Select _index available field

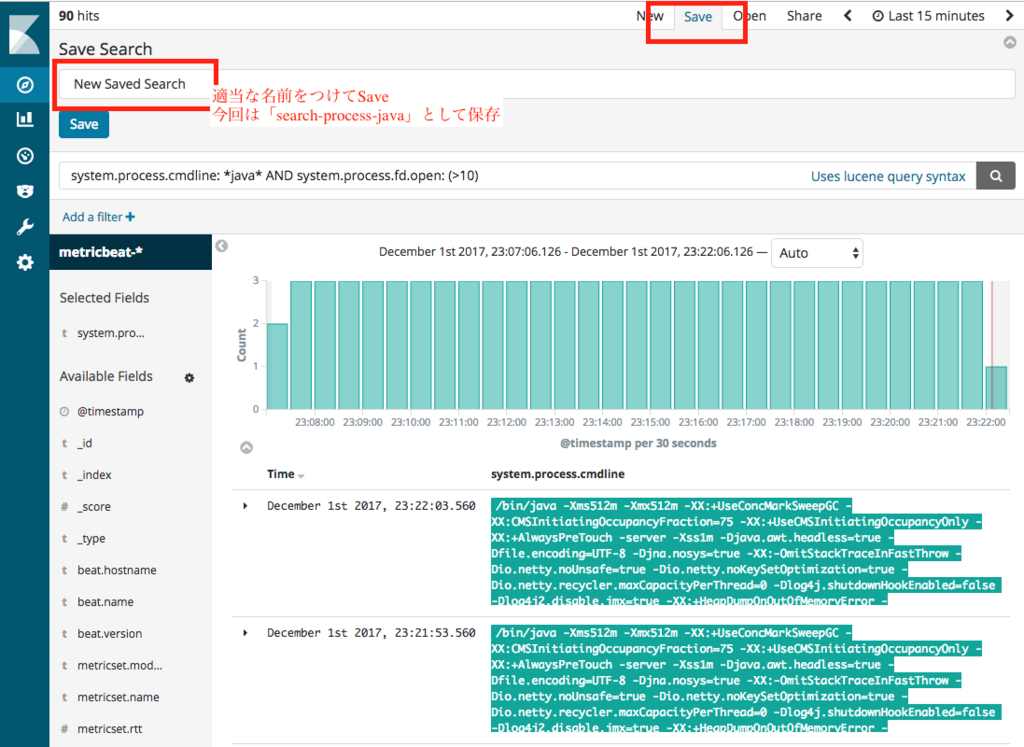click(x=95, y=475)
